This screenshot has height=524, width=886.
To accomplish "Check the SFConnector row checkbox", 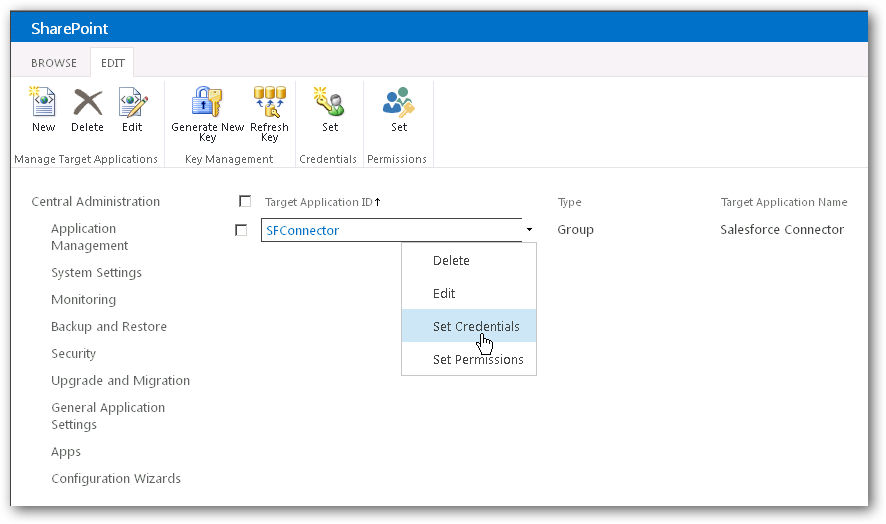I will (241, 230).
